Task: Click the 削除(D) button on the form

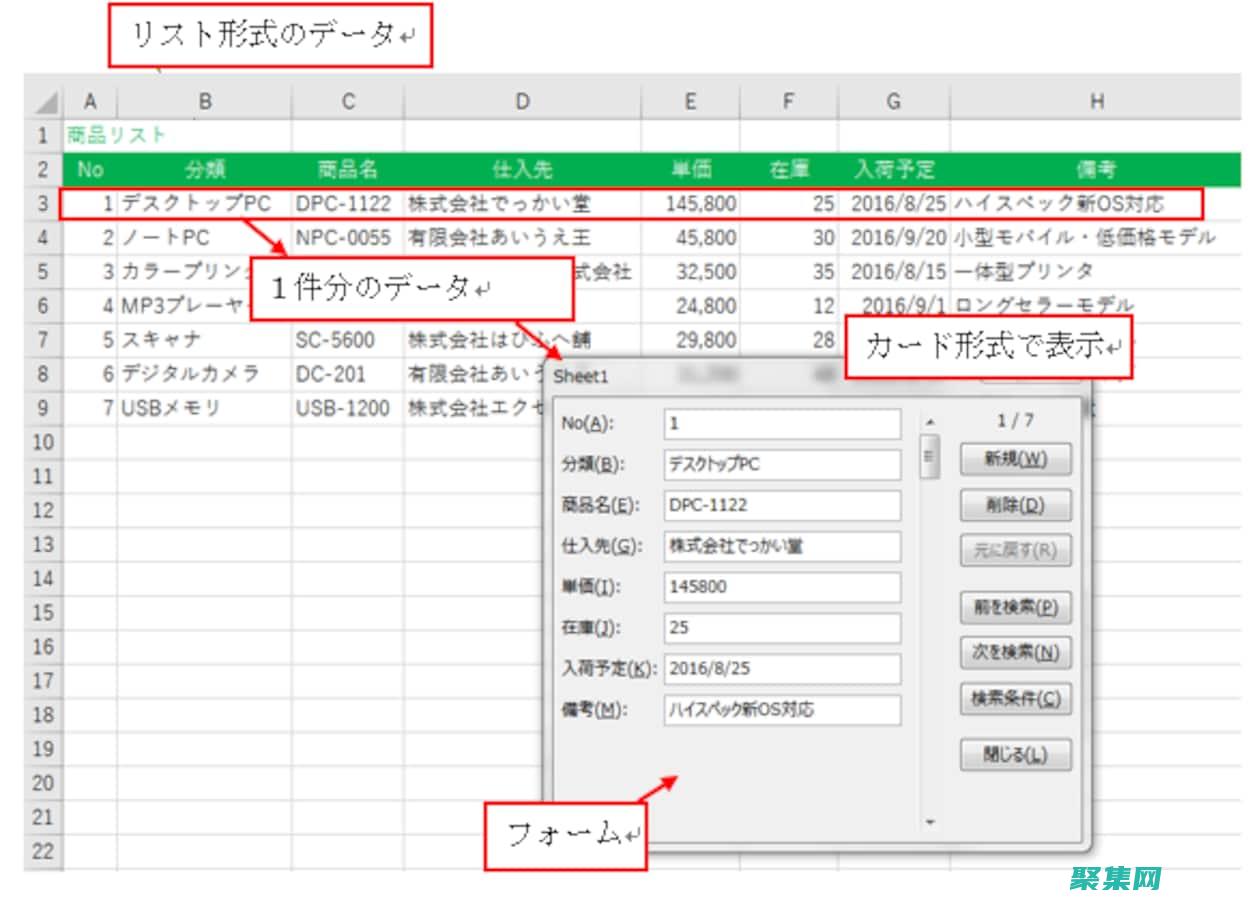Action: click(1016, 505)
